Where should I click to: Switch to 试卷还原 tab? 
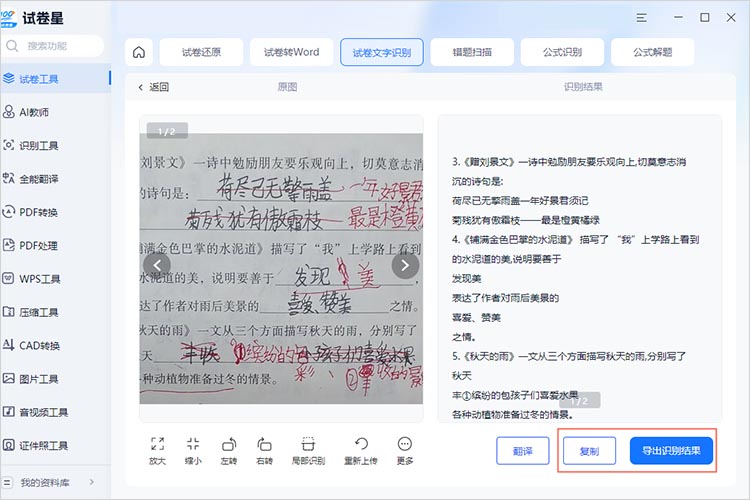point(201,52)
